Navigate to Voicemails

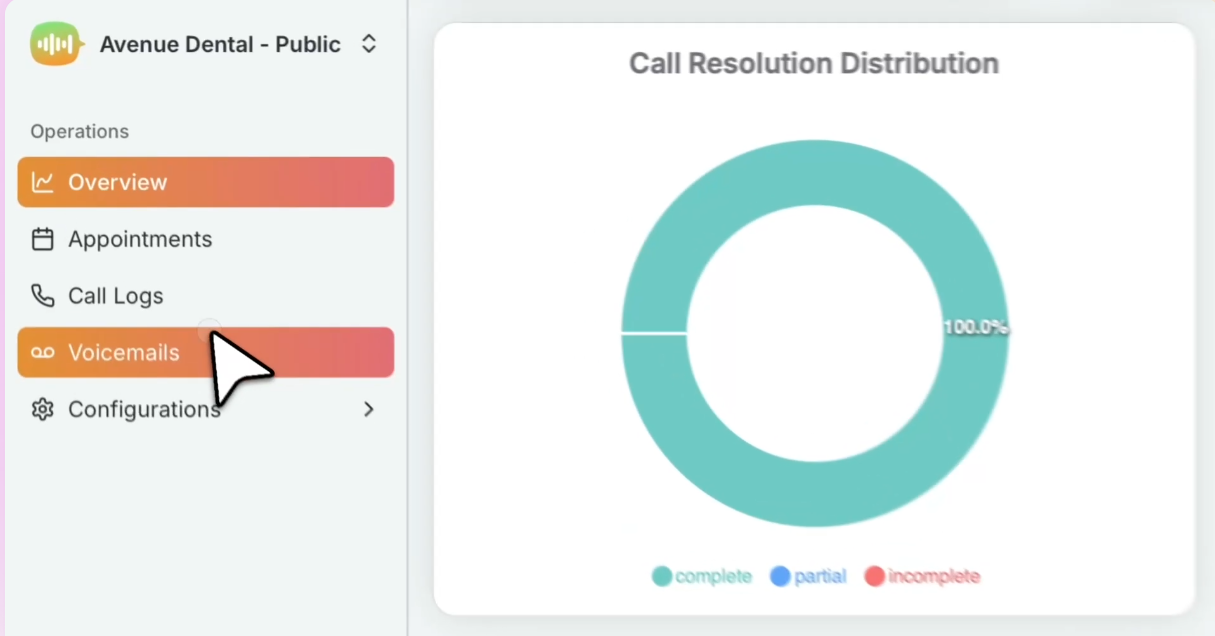click(123, 353)
